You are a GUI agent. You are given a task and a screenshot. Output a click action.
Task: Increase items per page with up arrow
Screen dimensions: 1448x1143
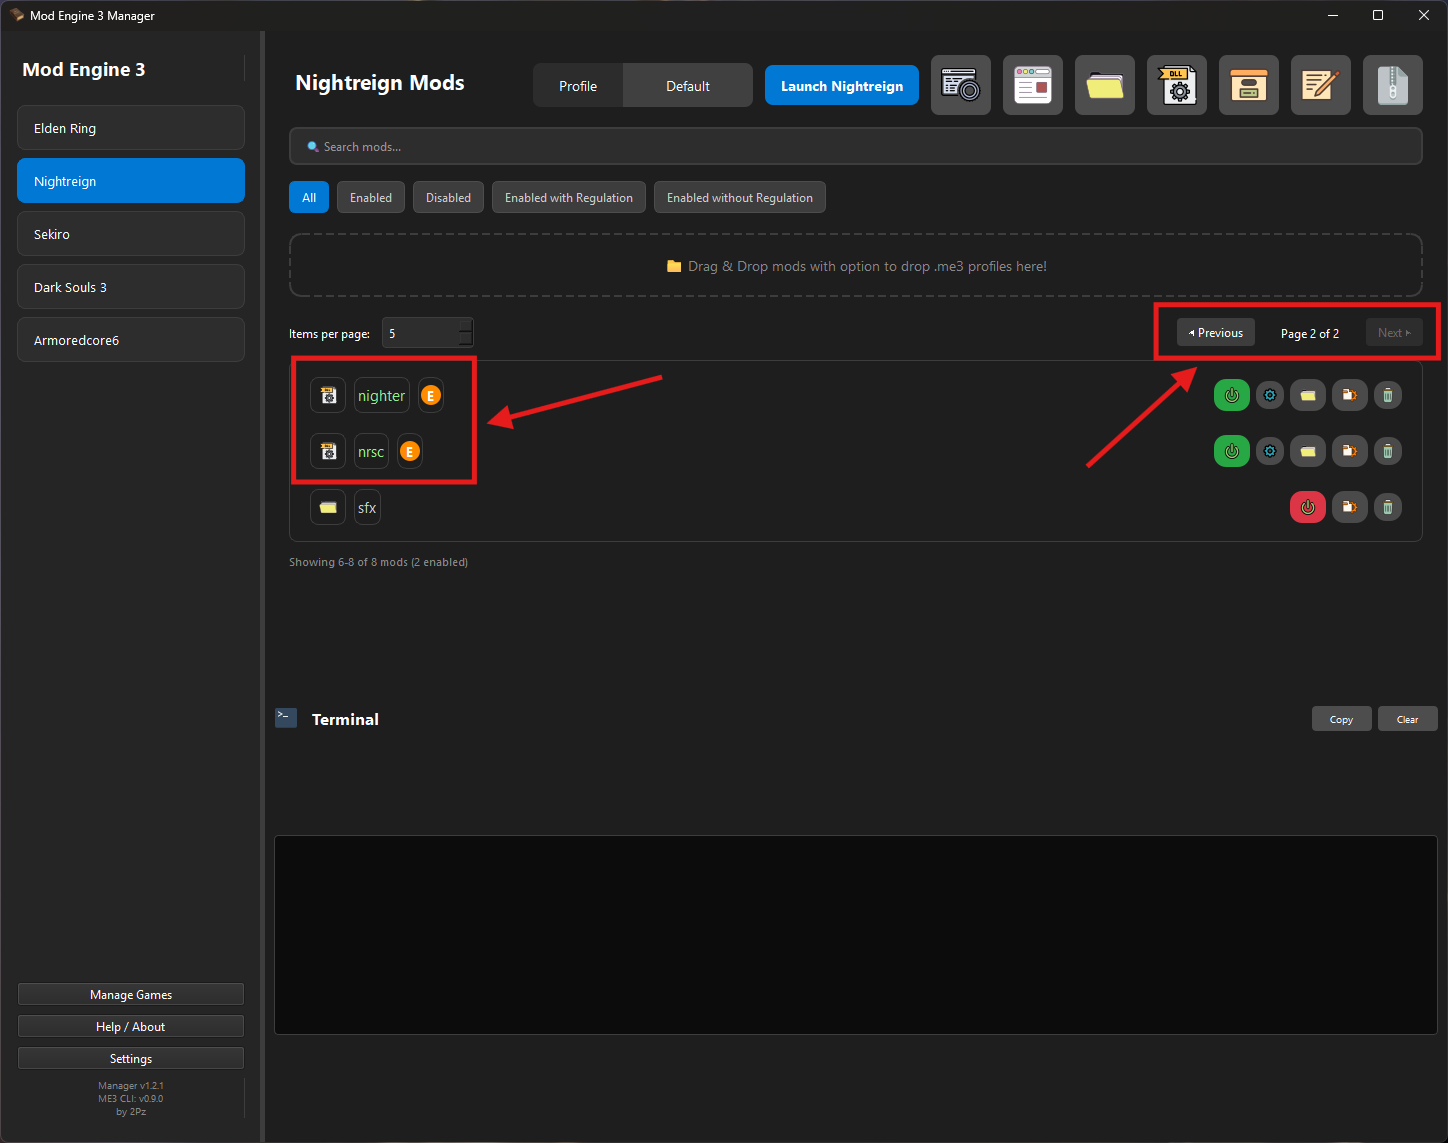(465, 326)
